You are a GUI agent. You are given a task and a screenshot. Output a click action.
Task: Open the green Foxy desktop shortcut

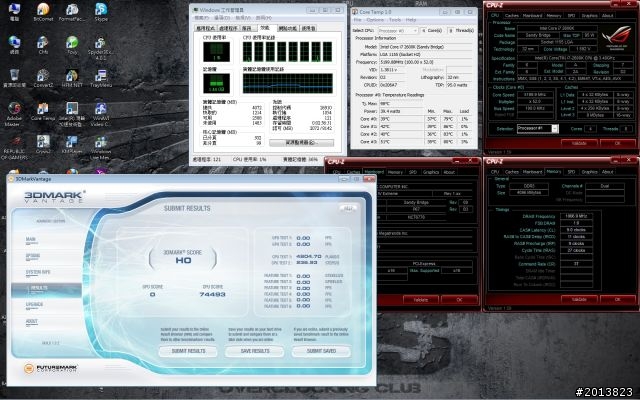[x=72, y=45]
